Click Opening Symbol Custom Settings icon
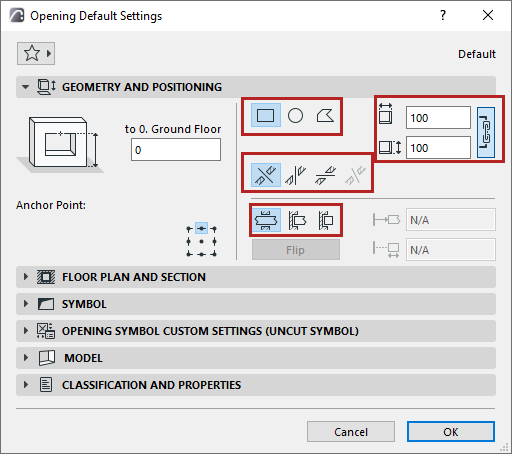 click(x=46, y=331)
